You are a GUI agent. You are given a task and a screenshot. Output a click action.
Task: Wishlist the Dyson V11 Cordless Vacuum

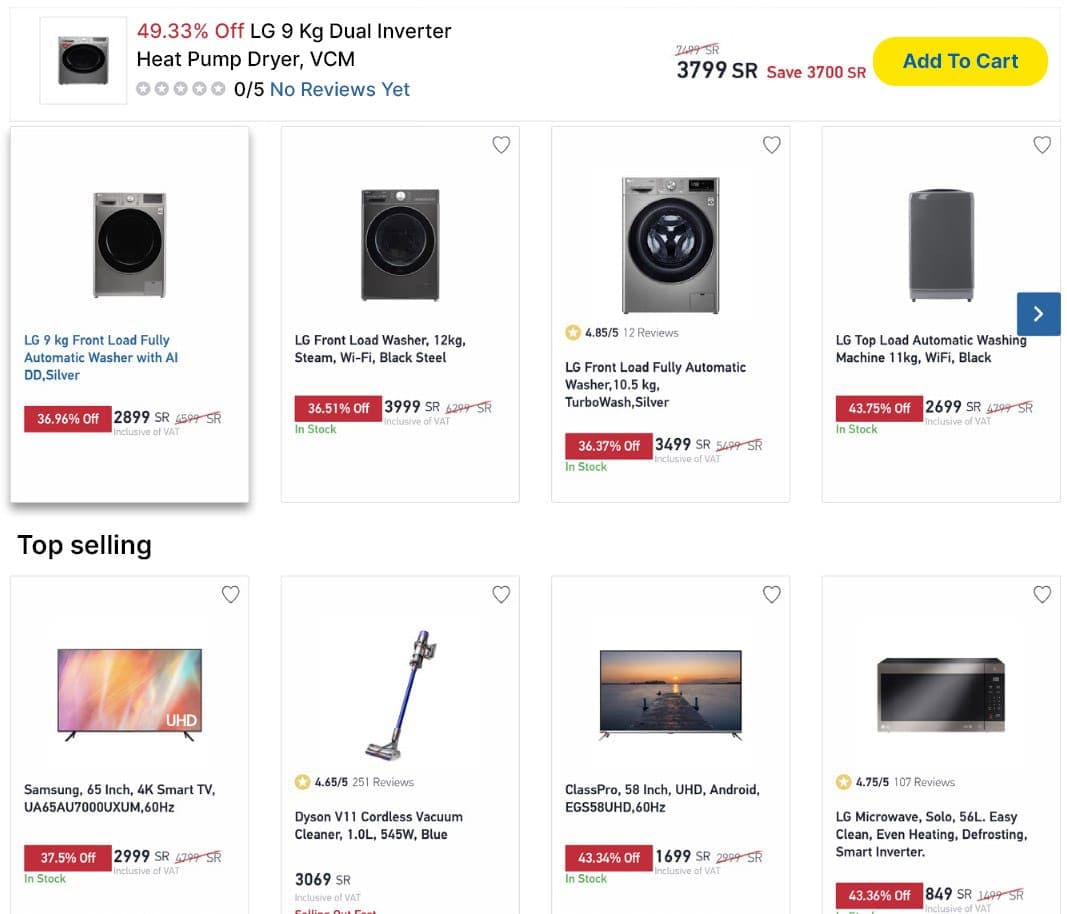pos(501,595)
